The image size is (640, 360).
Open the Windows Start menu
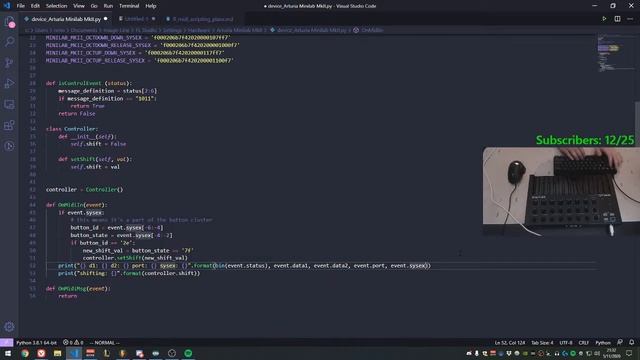click(8, 353)
